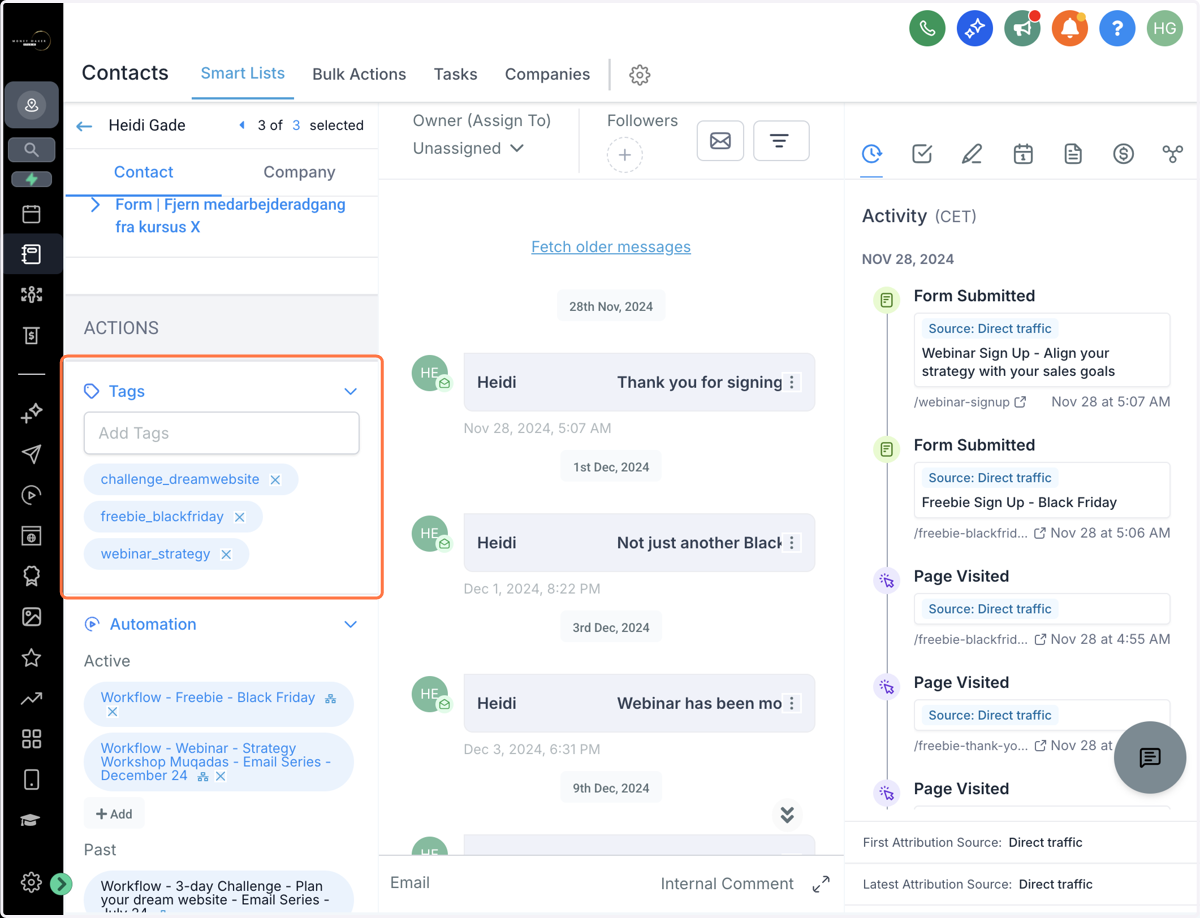Switch to the Tasks tab
The width and height of the screenshot is (1200, 918).
[x=455, y=75]
